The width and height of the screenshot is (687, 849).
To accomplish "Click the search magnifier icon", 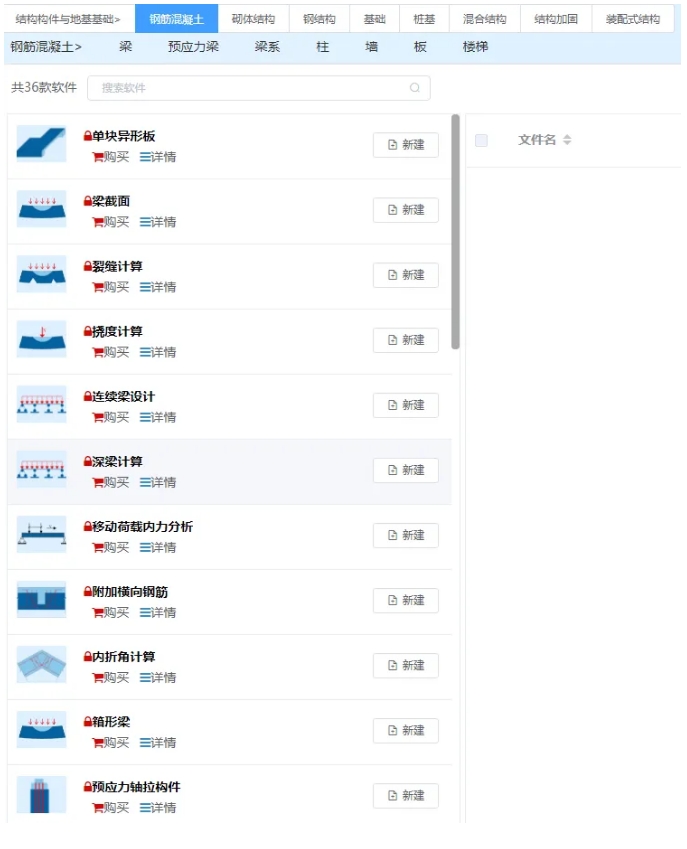I will click(415, 88).
